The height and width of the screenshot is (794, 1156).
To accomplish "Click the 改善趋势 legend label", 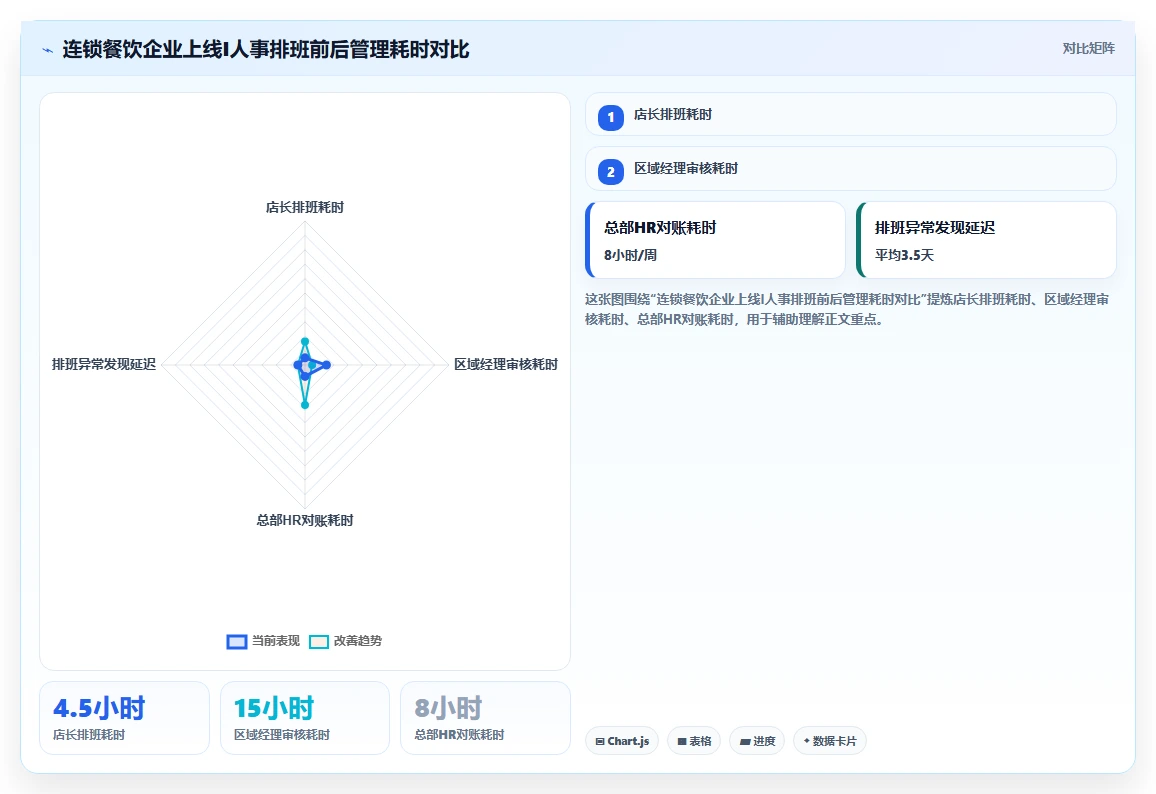I will pyautogui.click(x=358, y=641).
